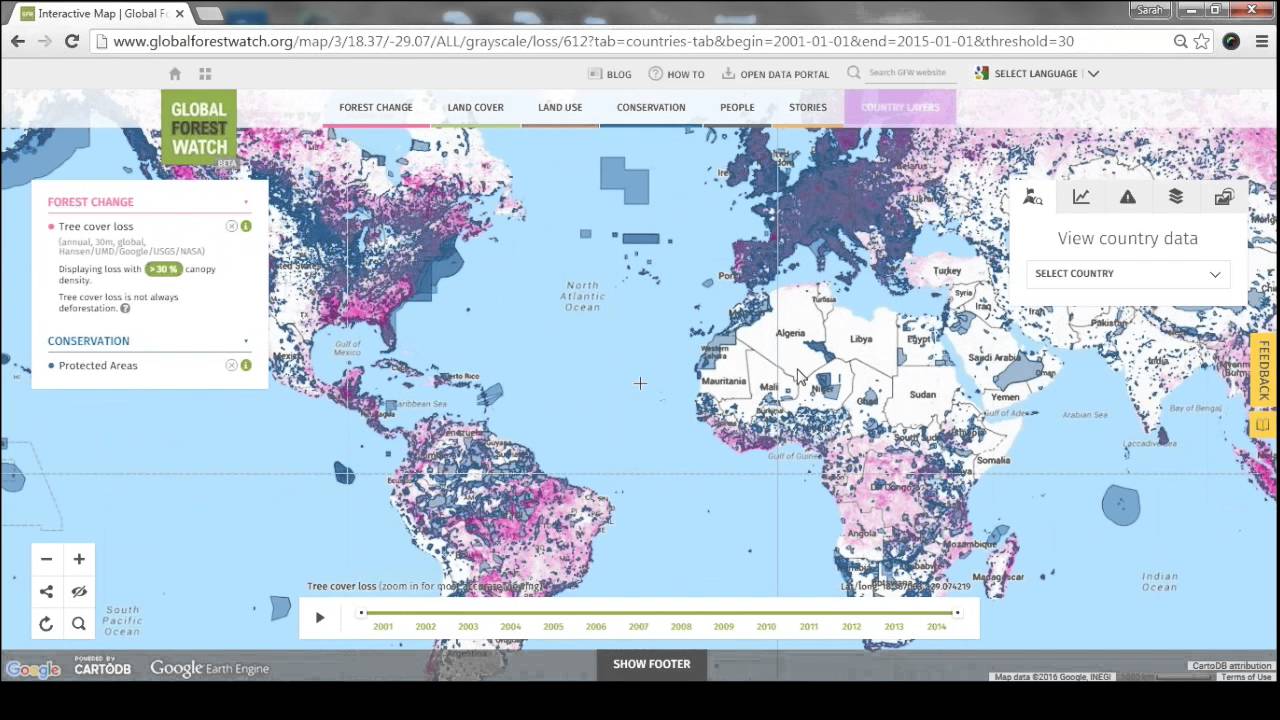
Task: Click the deforestation question mark help icon
Action: tap(125, 308)
